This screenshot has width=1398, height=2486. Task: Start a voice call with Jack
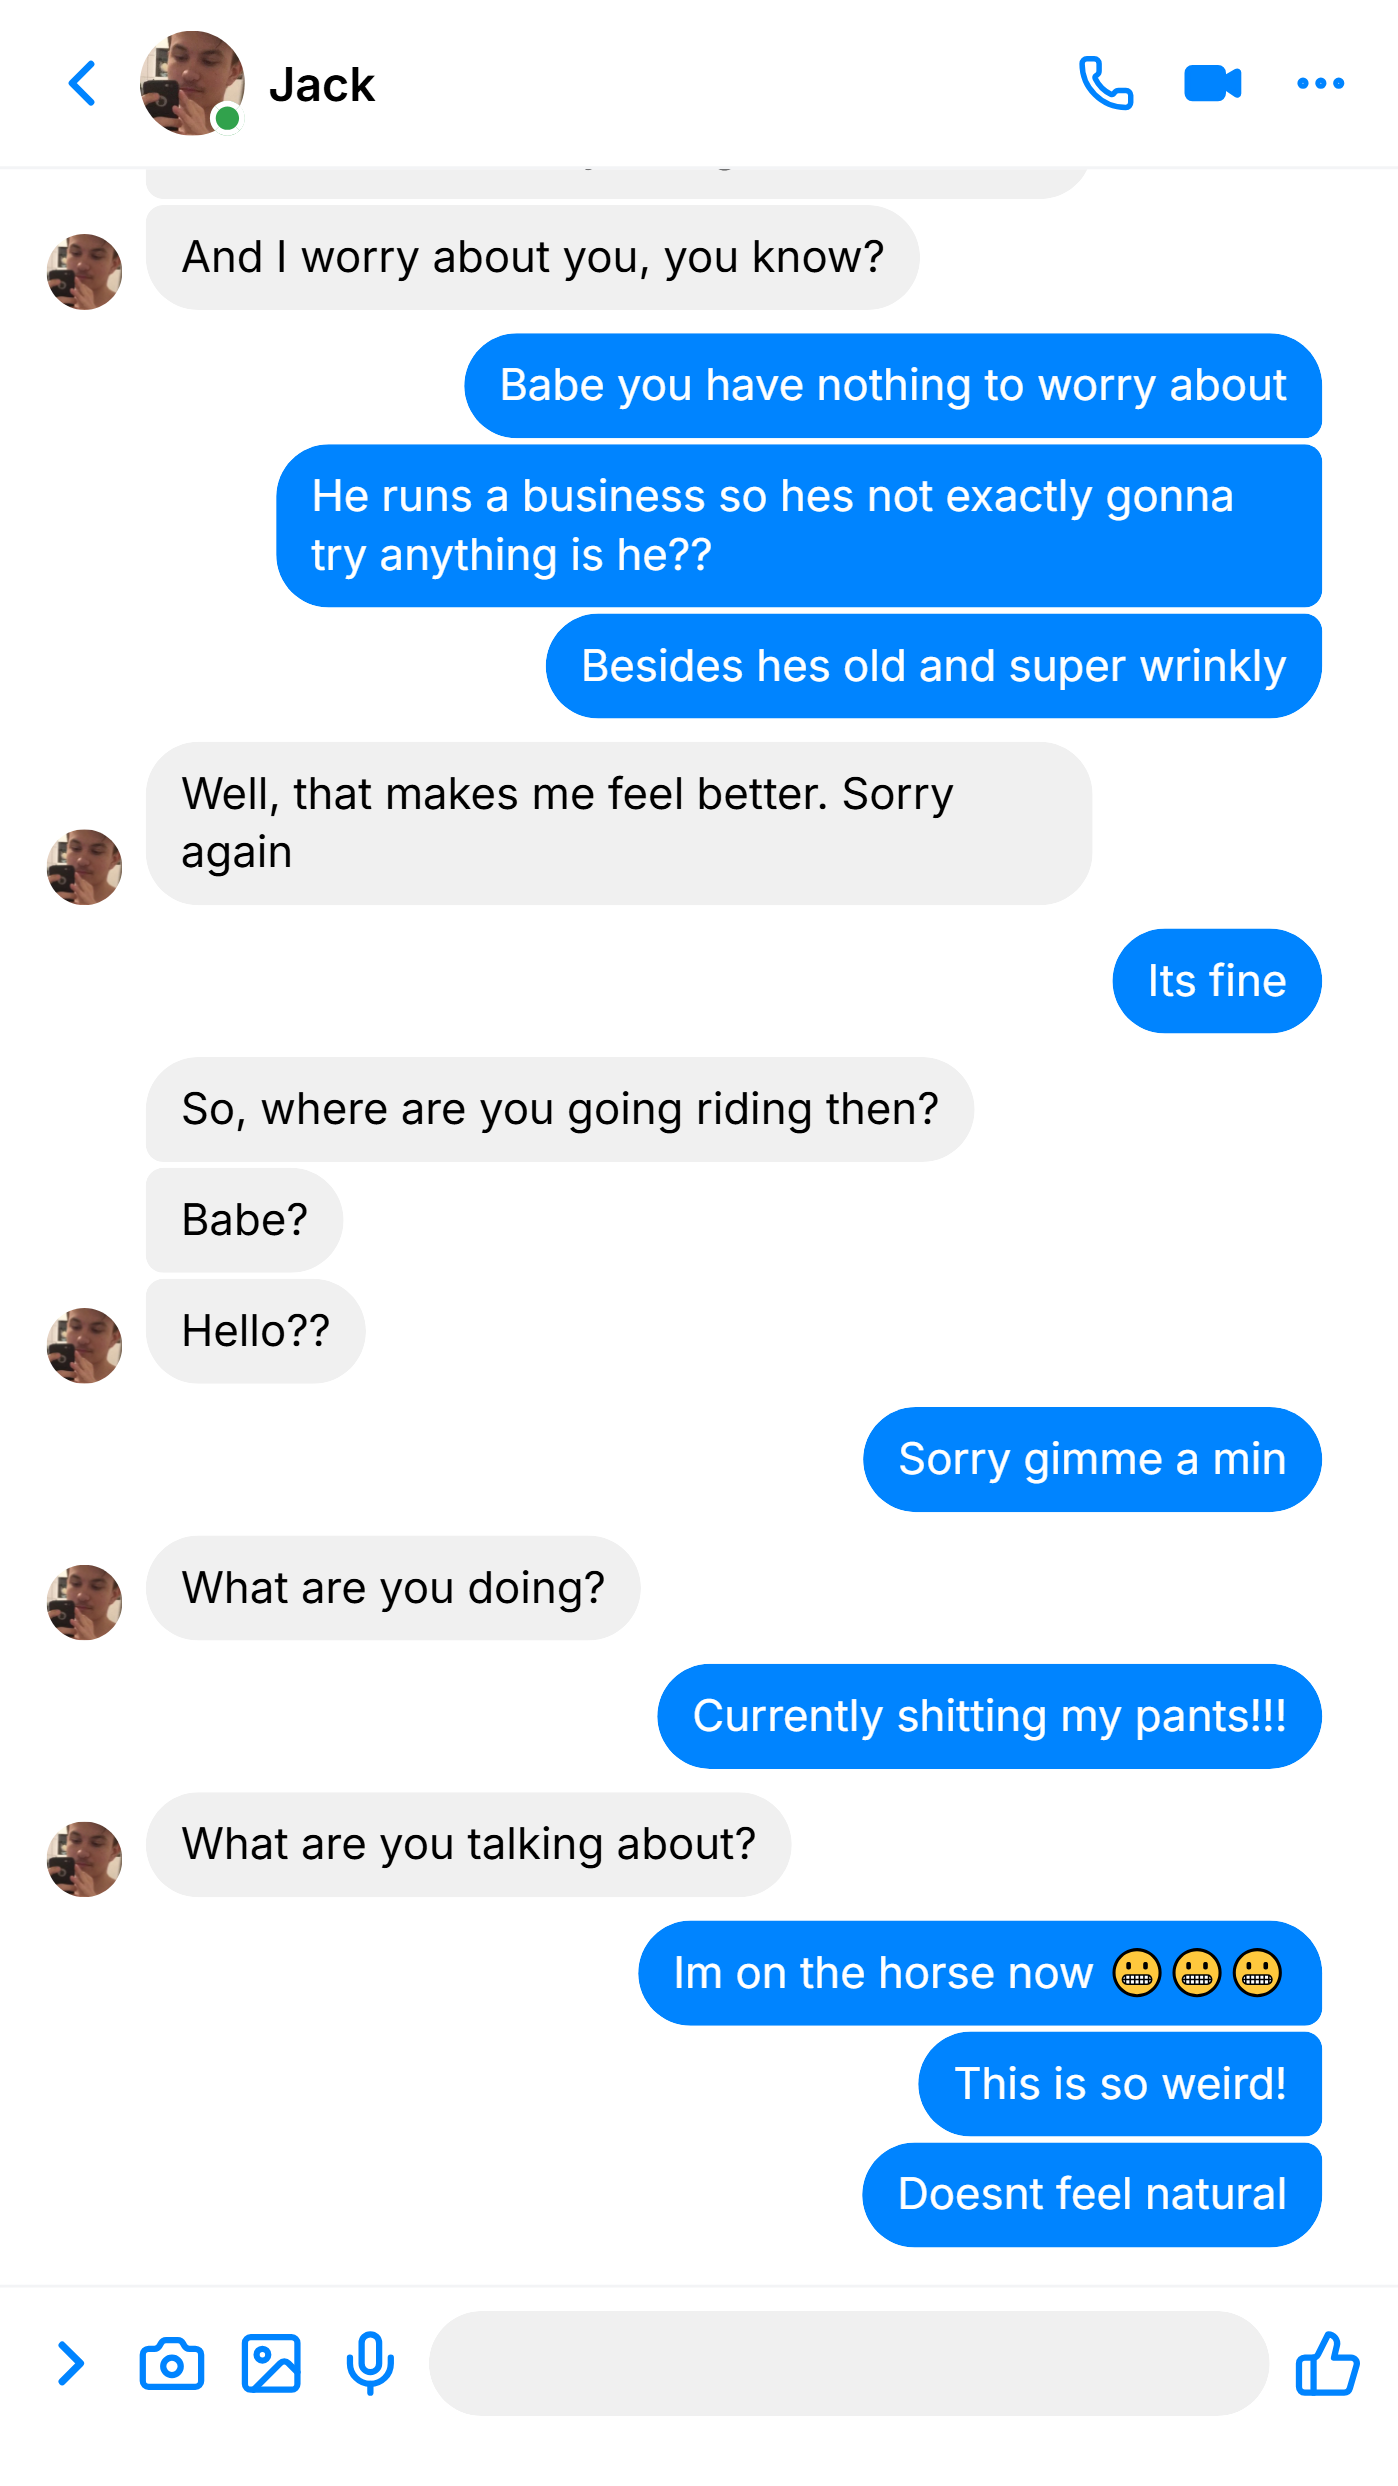pyautogui.click(x=1106, y=83)
